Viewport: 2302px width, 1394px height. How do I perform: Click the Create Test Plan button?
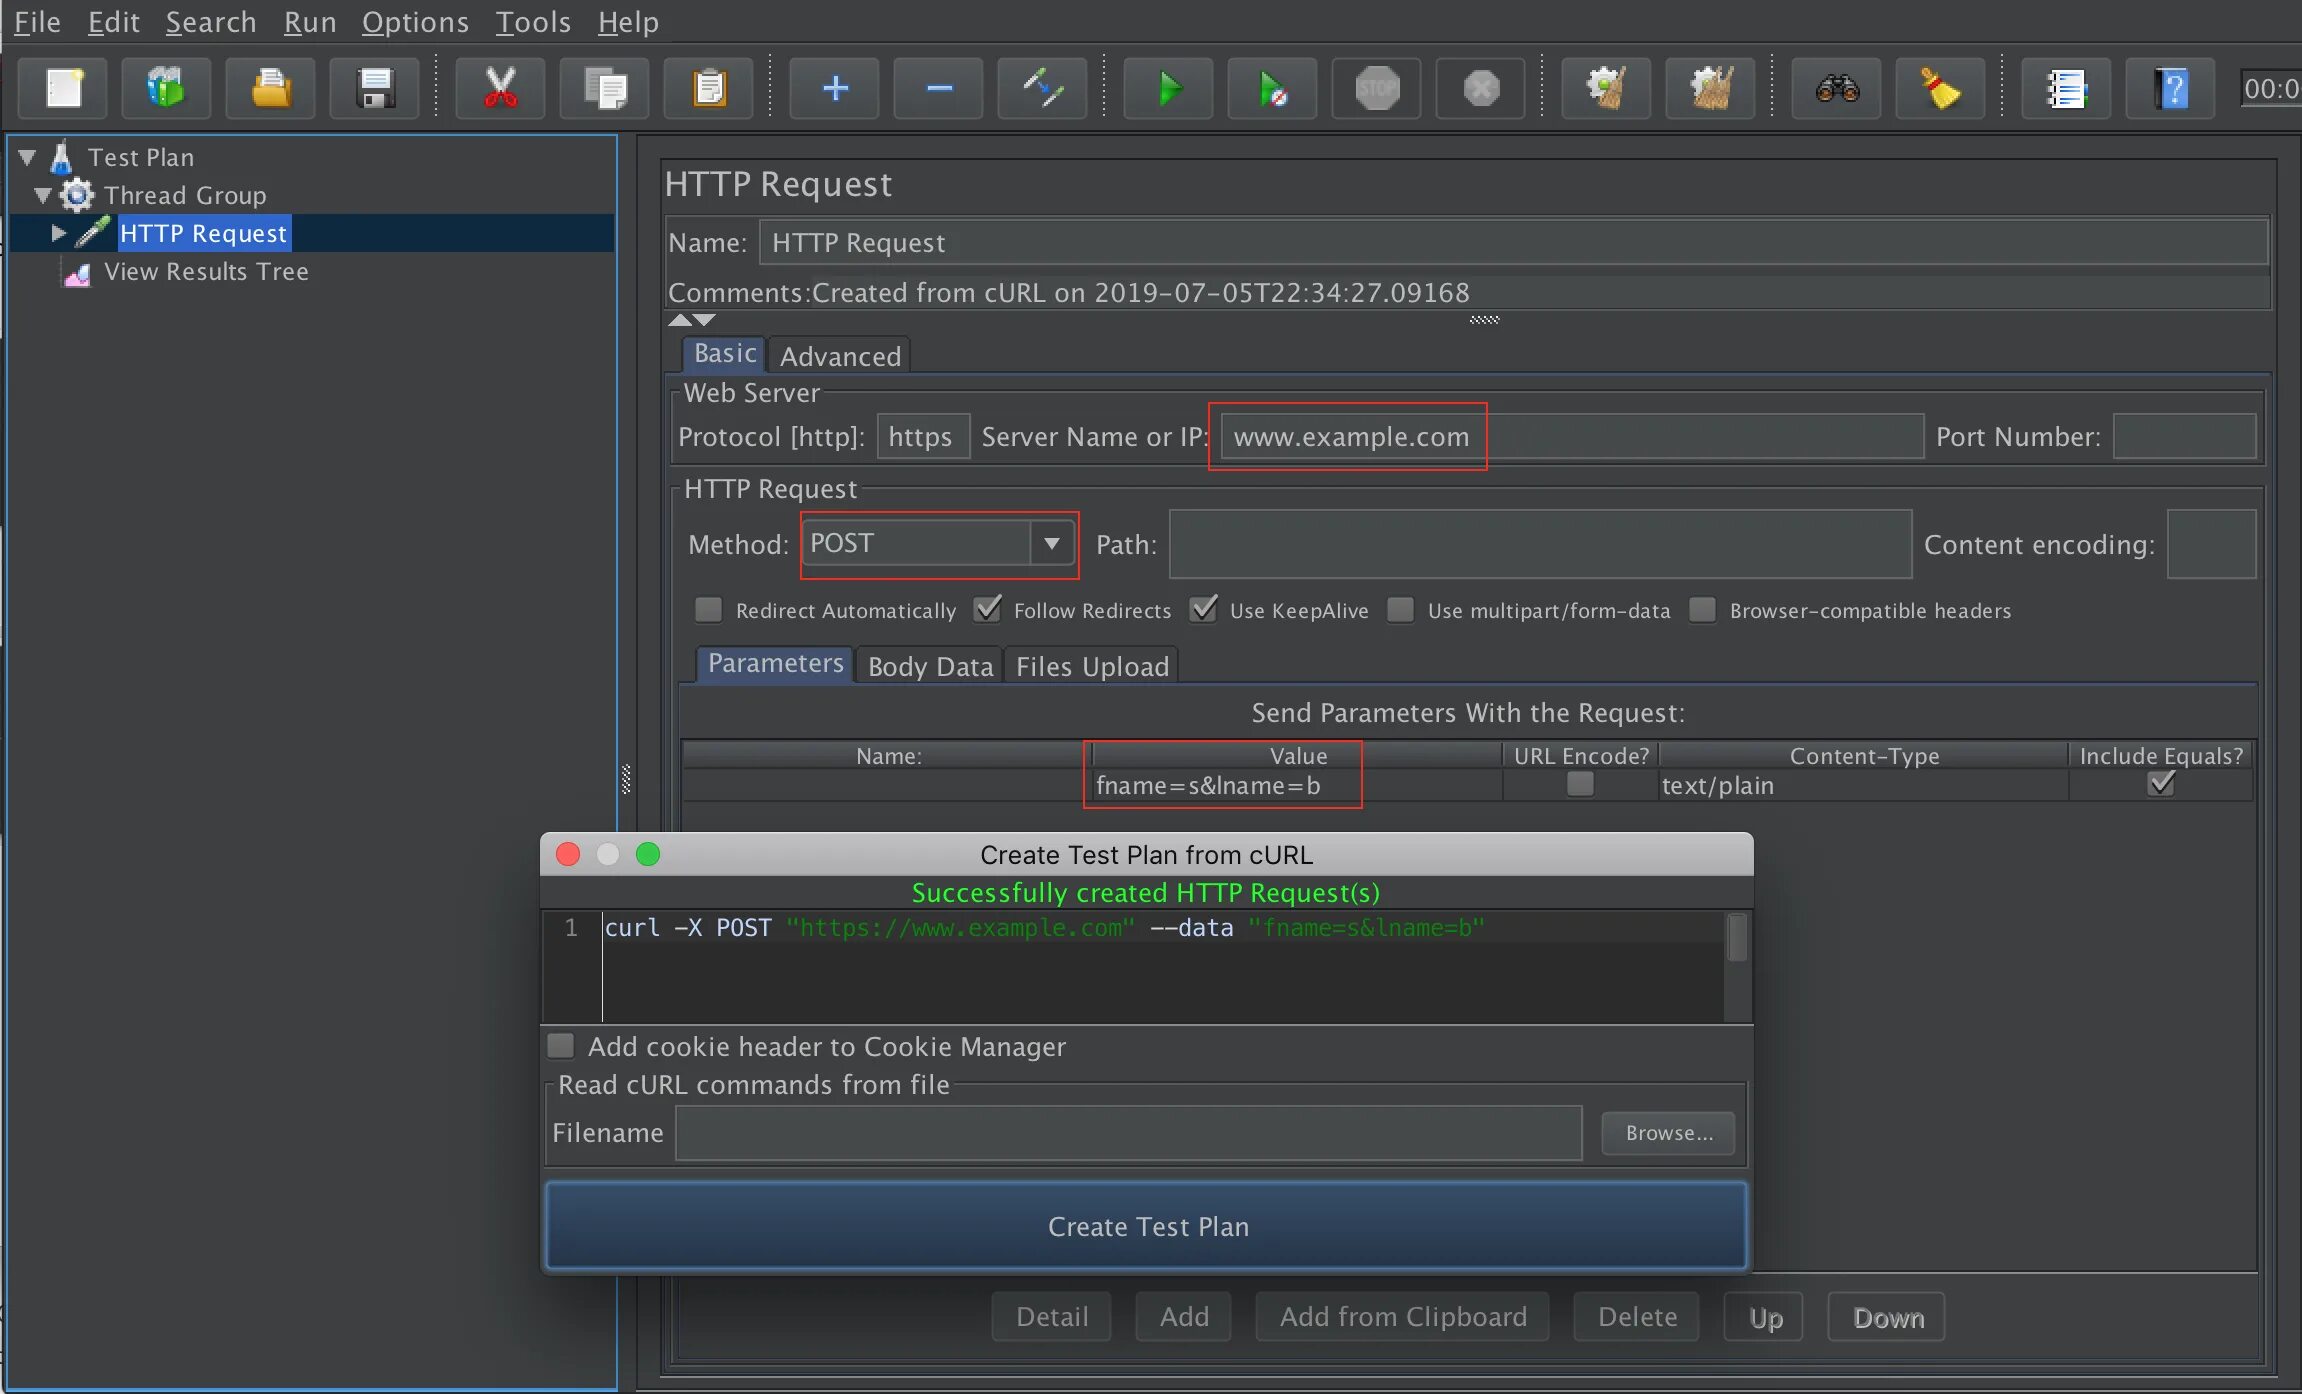coord(1146,1225)
